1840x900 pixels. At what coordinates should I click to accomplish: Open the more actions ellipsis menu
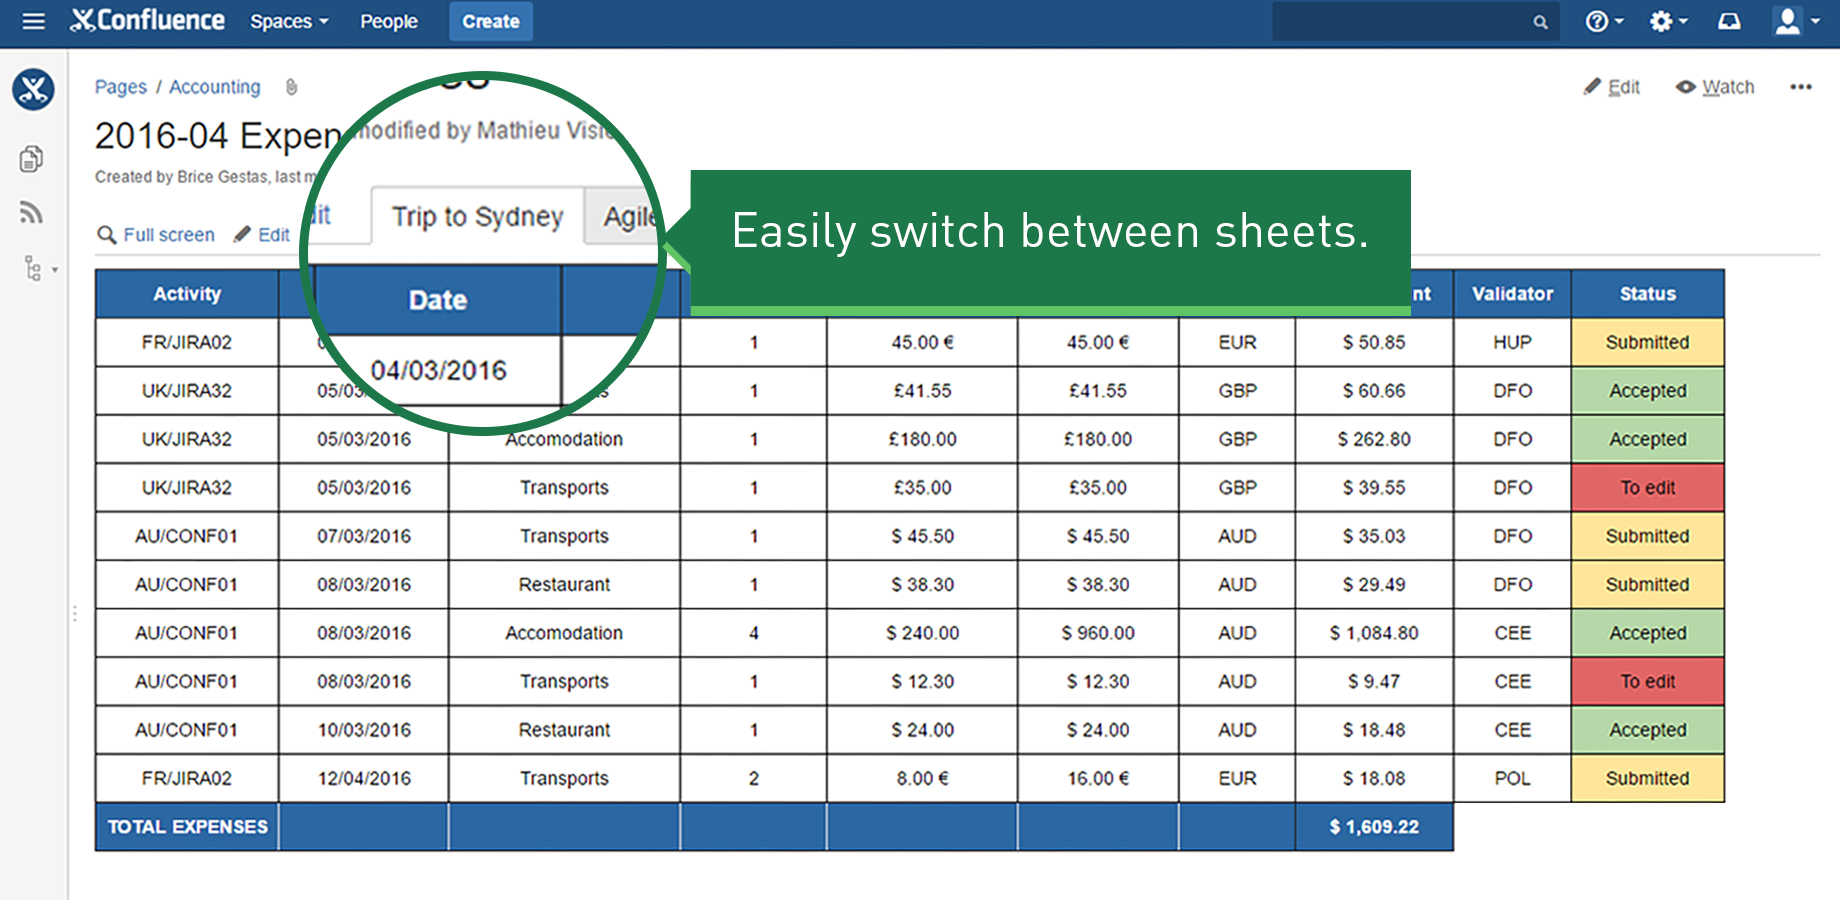tap(1801, 87)
